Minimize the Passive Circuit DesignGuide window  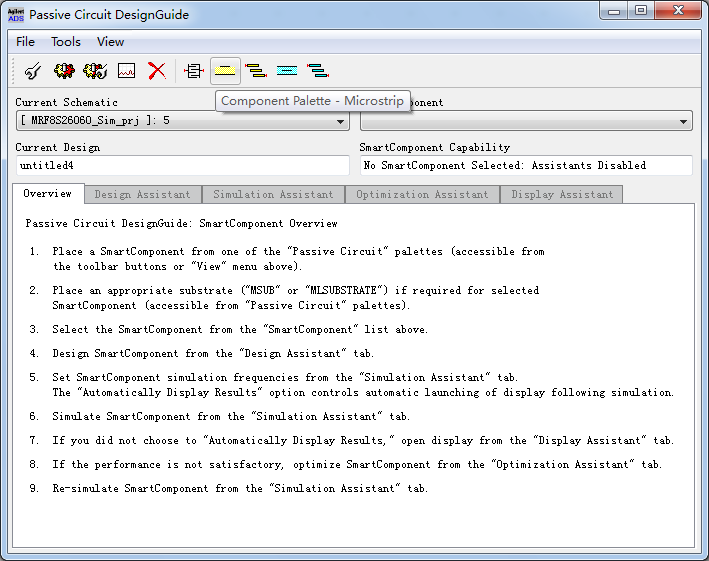tap(614, 11)
